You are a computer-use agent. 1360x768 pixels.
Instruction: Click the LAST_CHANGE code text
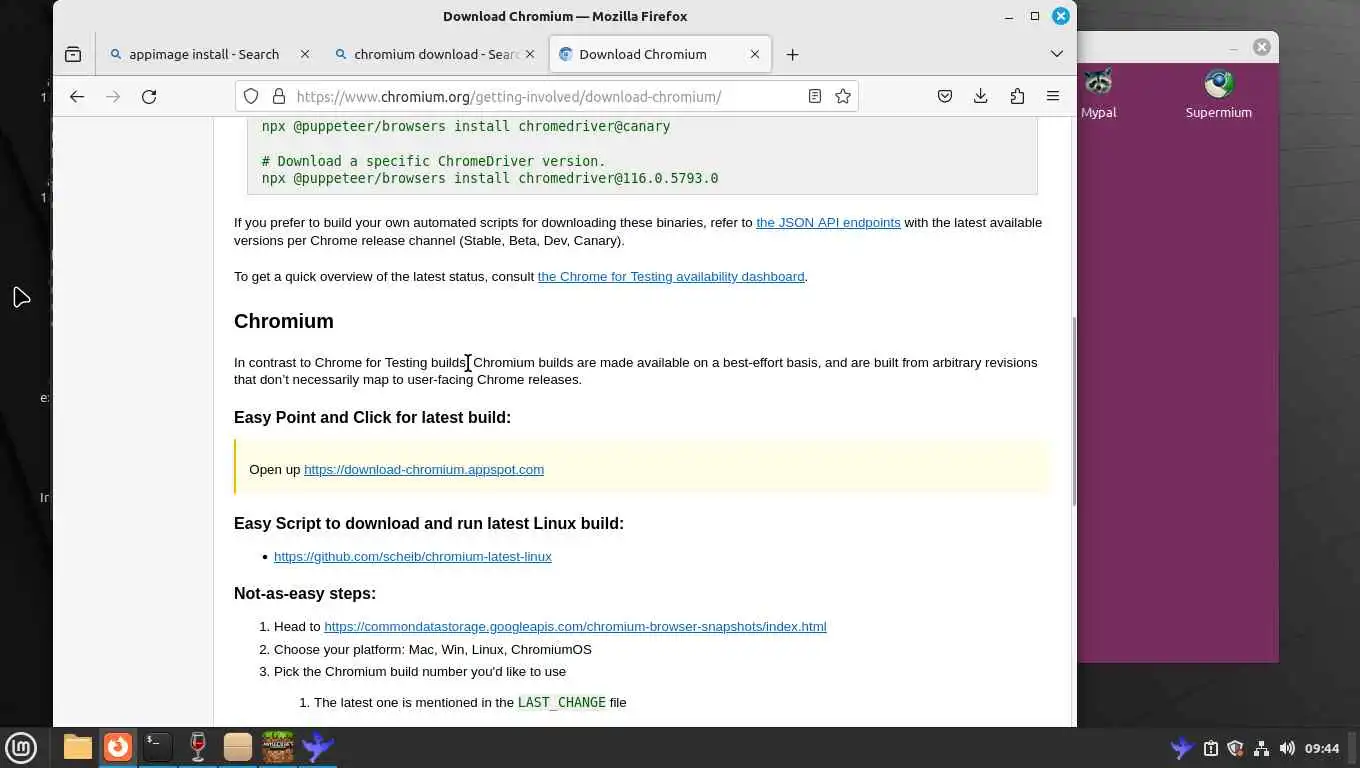[x=562, y=702]
